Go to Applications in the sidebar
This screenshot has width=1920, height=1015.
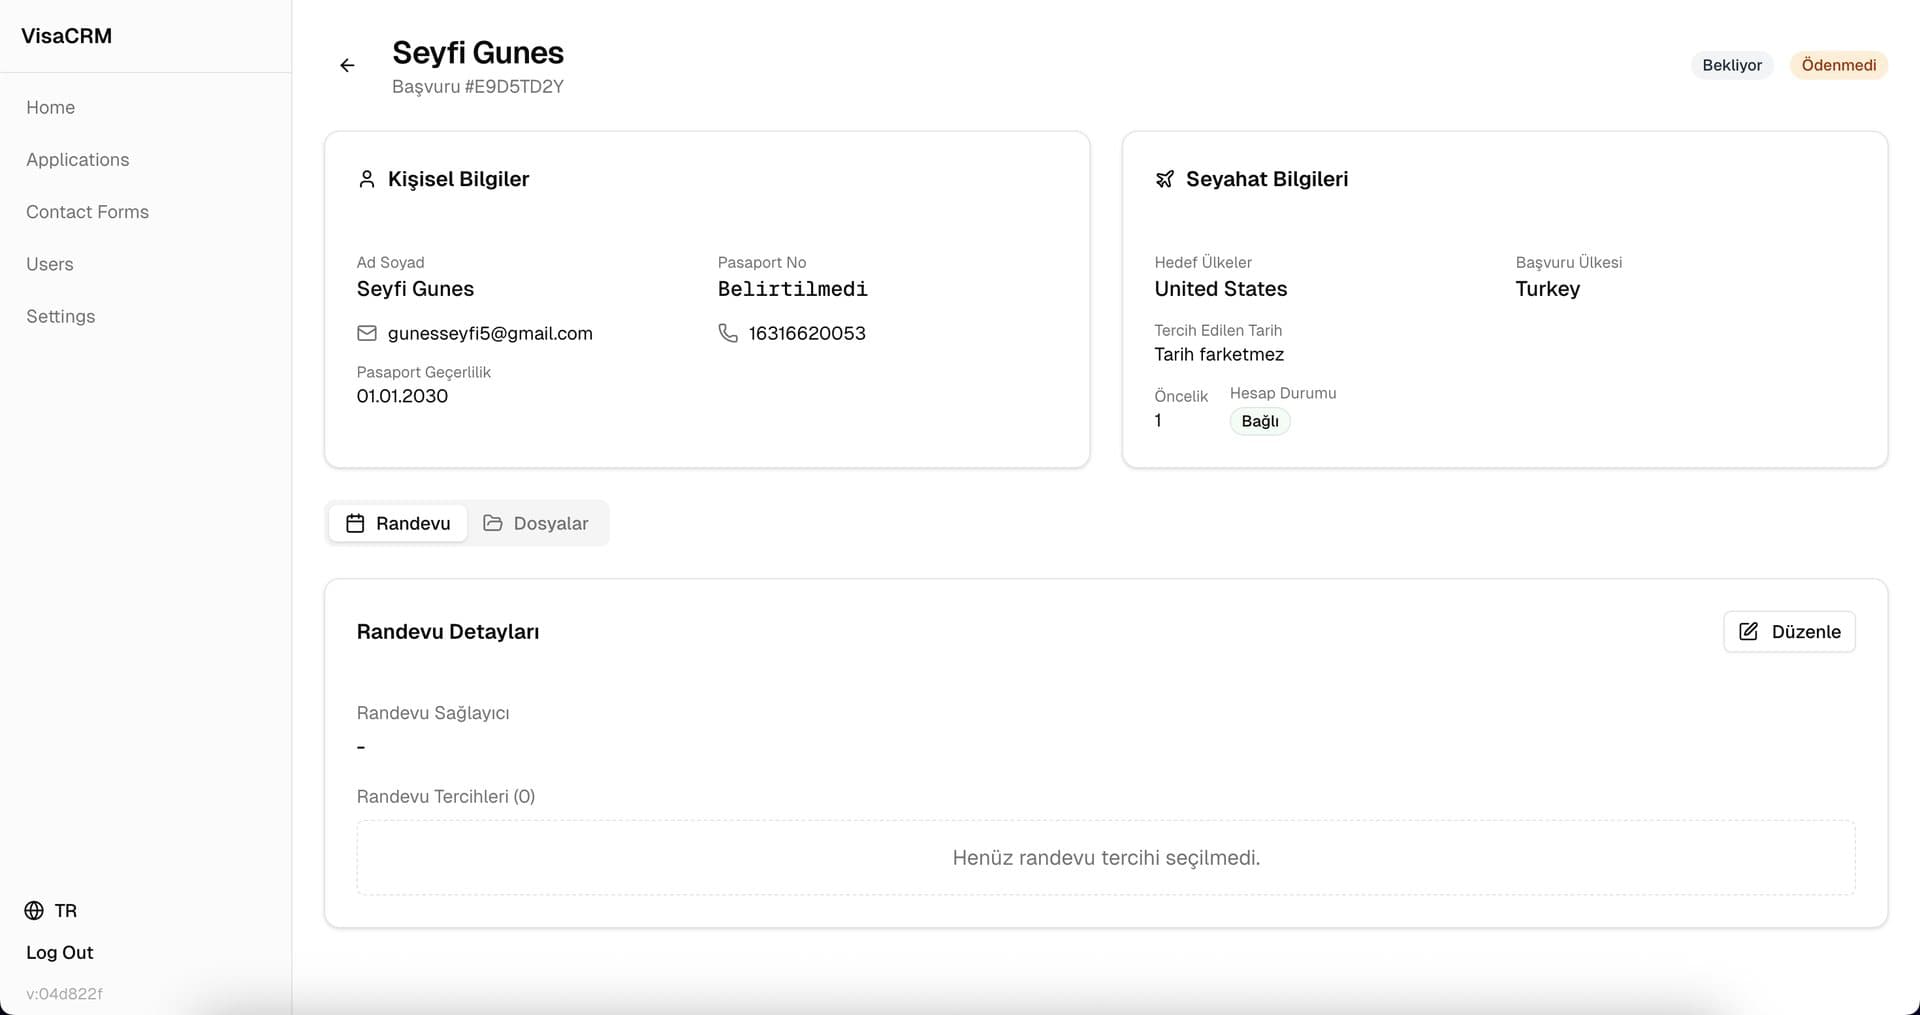(x=78, y=159)
